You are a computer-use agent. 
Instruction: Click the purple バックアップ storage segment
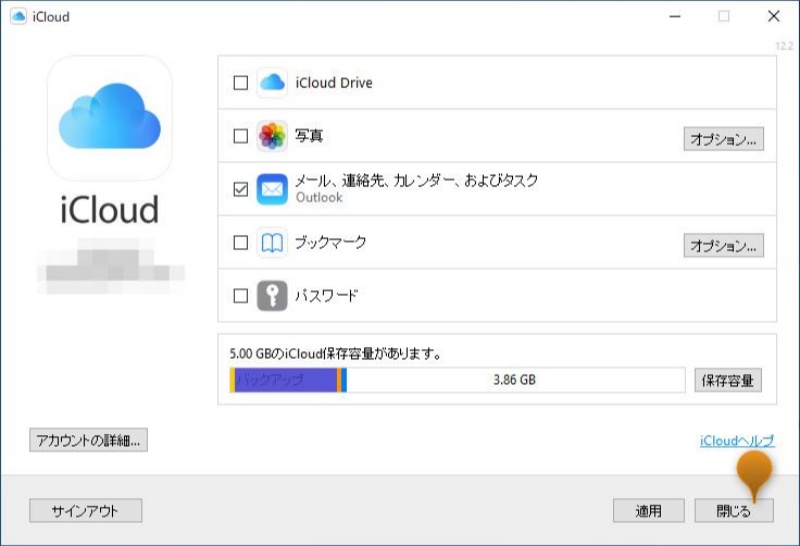coord(286,380)
